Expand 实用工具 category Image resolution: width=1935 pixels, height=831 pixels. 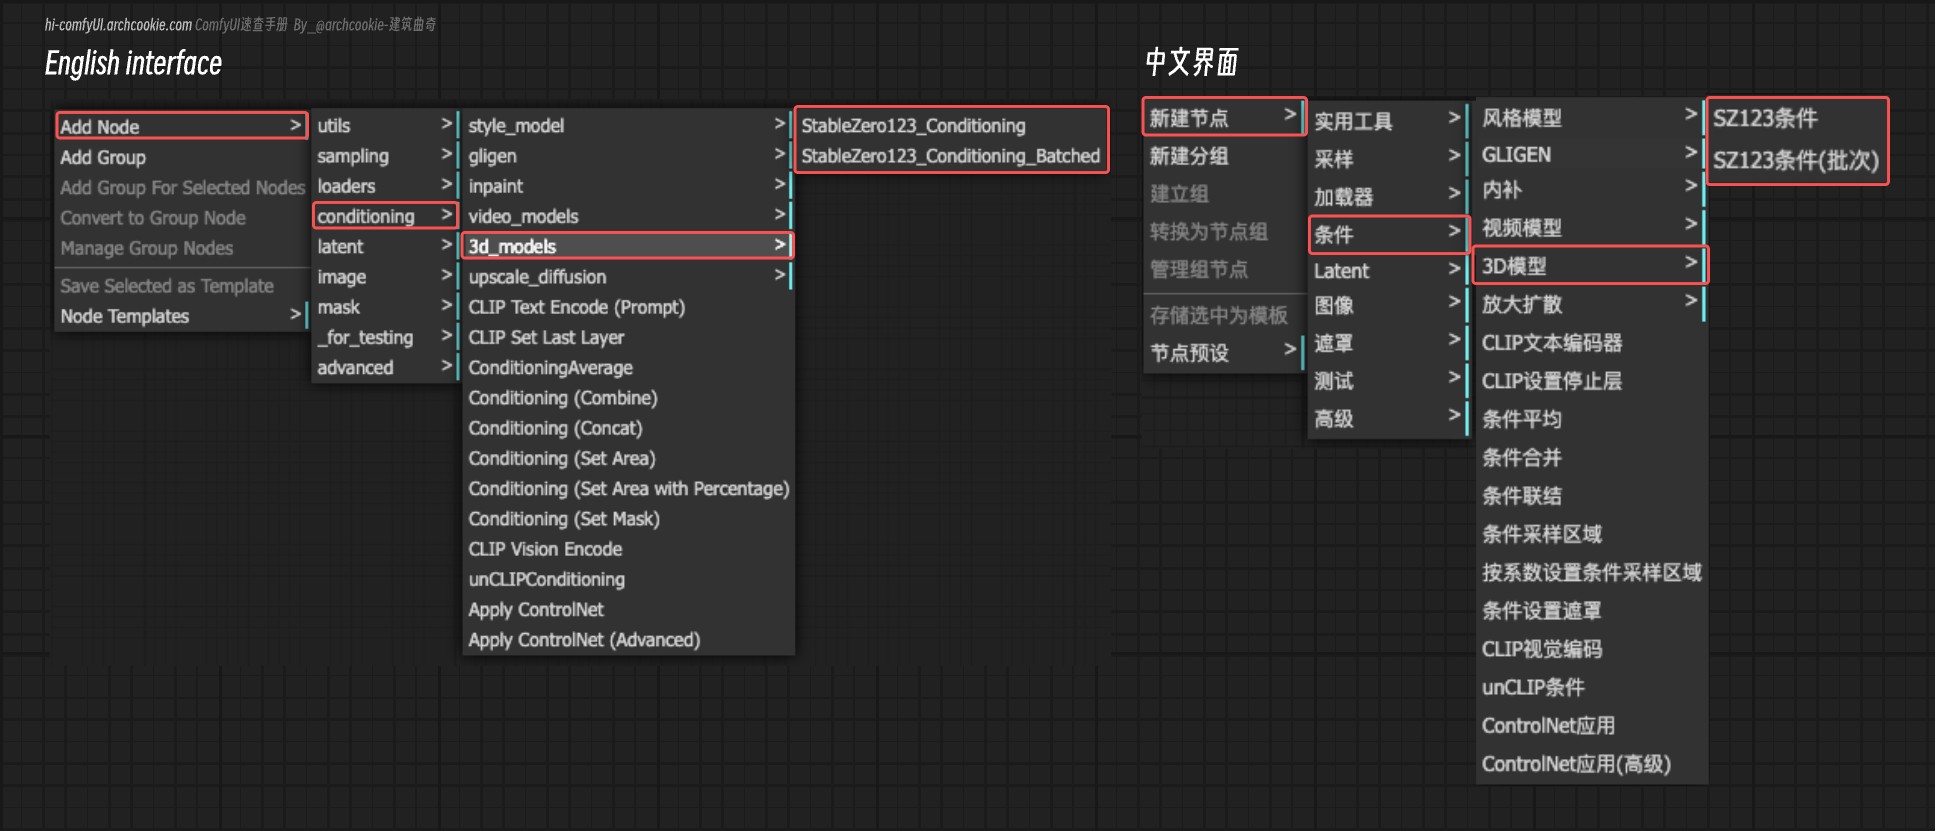coord(1388,121)
